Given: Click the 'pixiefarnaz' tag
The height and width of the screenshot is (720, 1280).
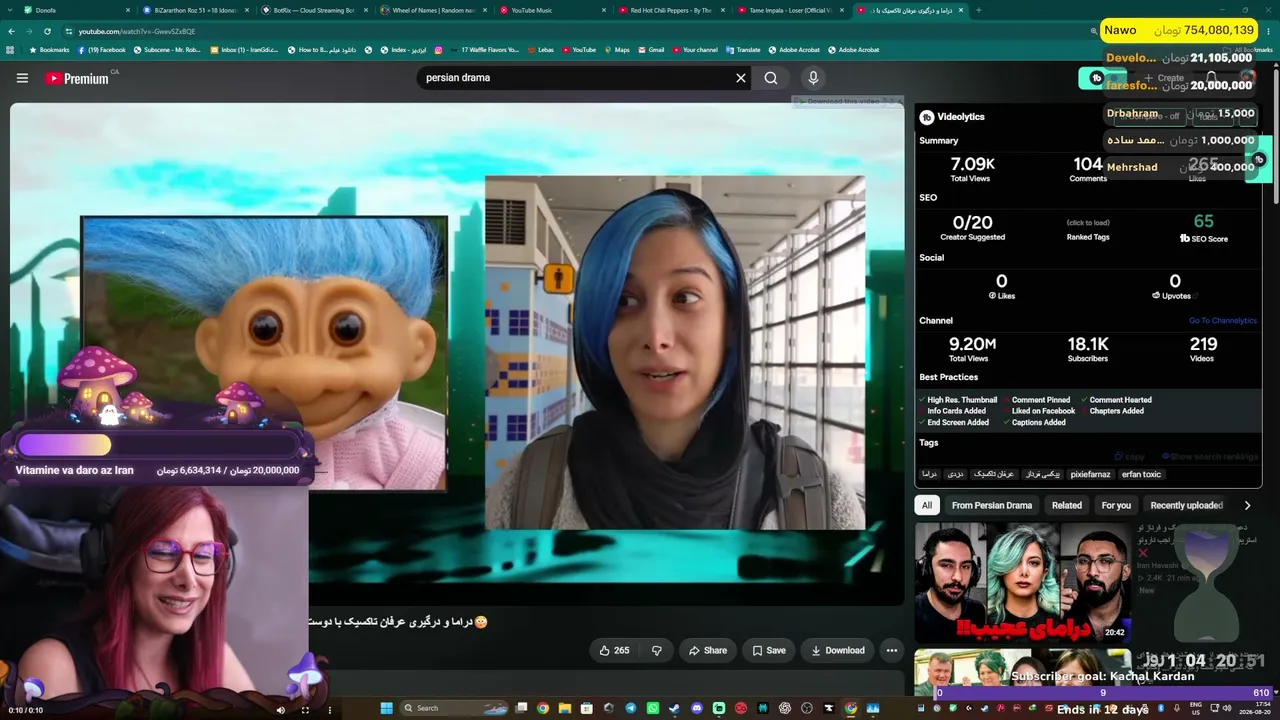Looking at the screenshot, I should pyautogui.click(x=1090, y=475).
